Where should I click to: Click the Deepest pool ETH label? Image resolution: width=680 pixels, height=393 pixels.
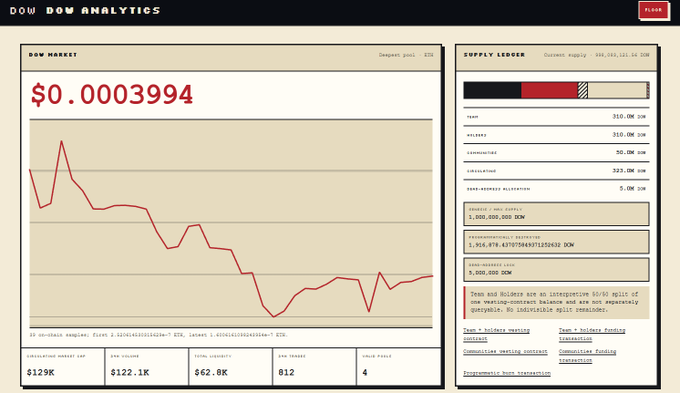(x=406, y=55)
